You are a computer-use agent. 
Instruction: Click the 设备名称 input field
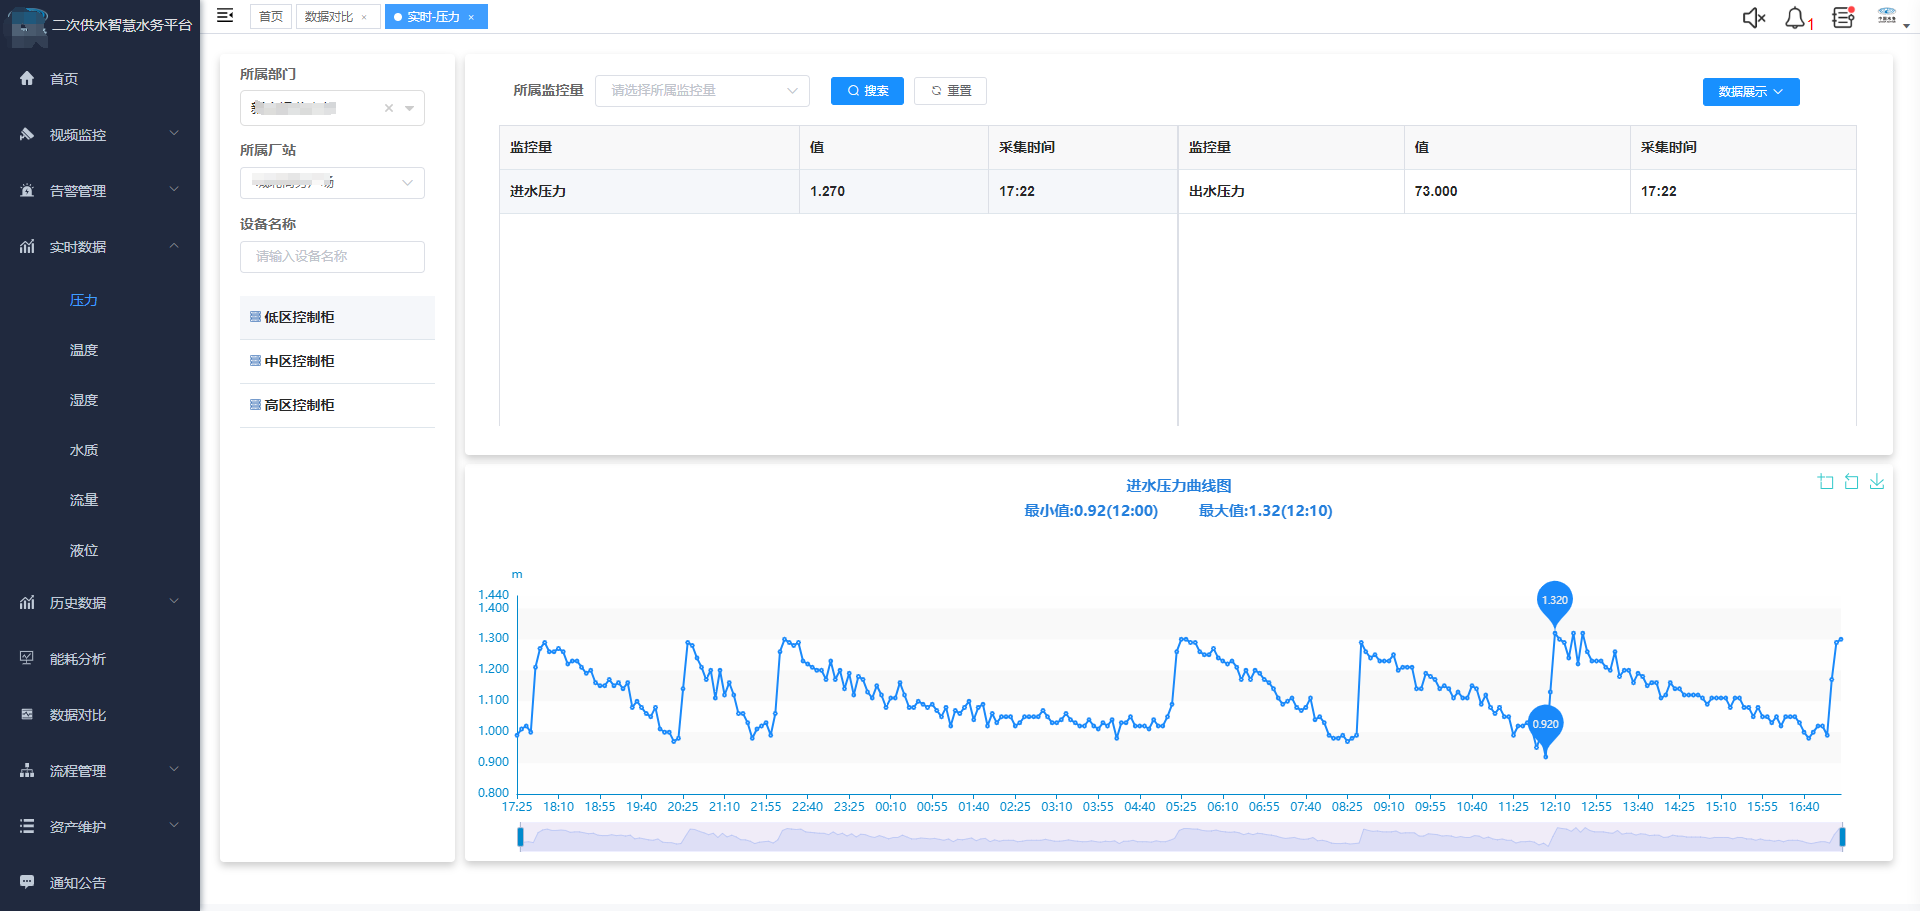point(332,257)
